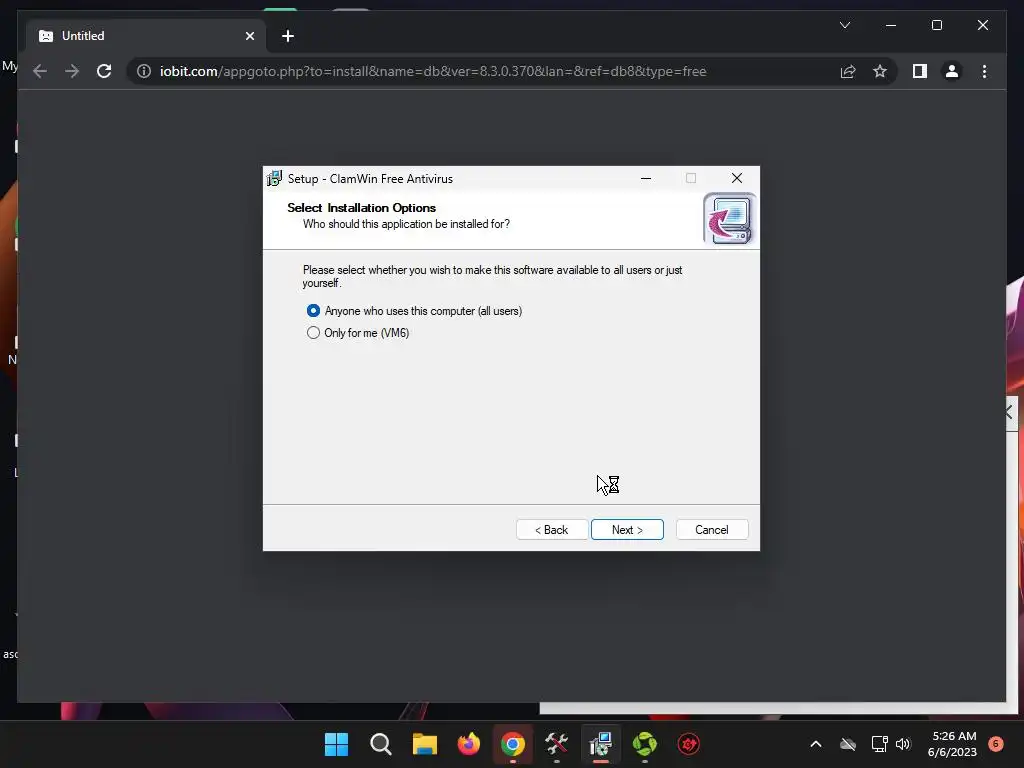Close the ClamWin setup dialog
The image size is (1024, 768).
tap(737, 178)
